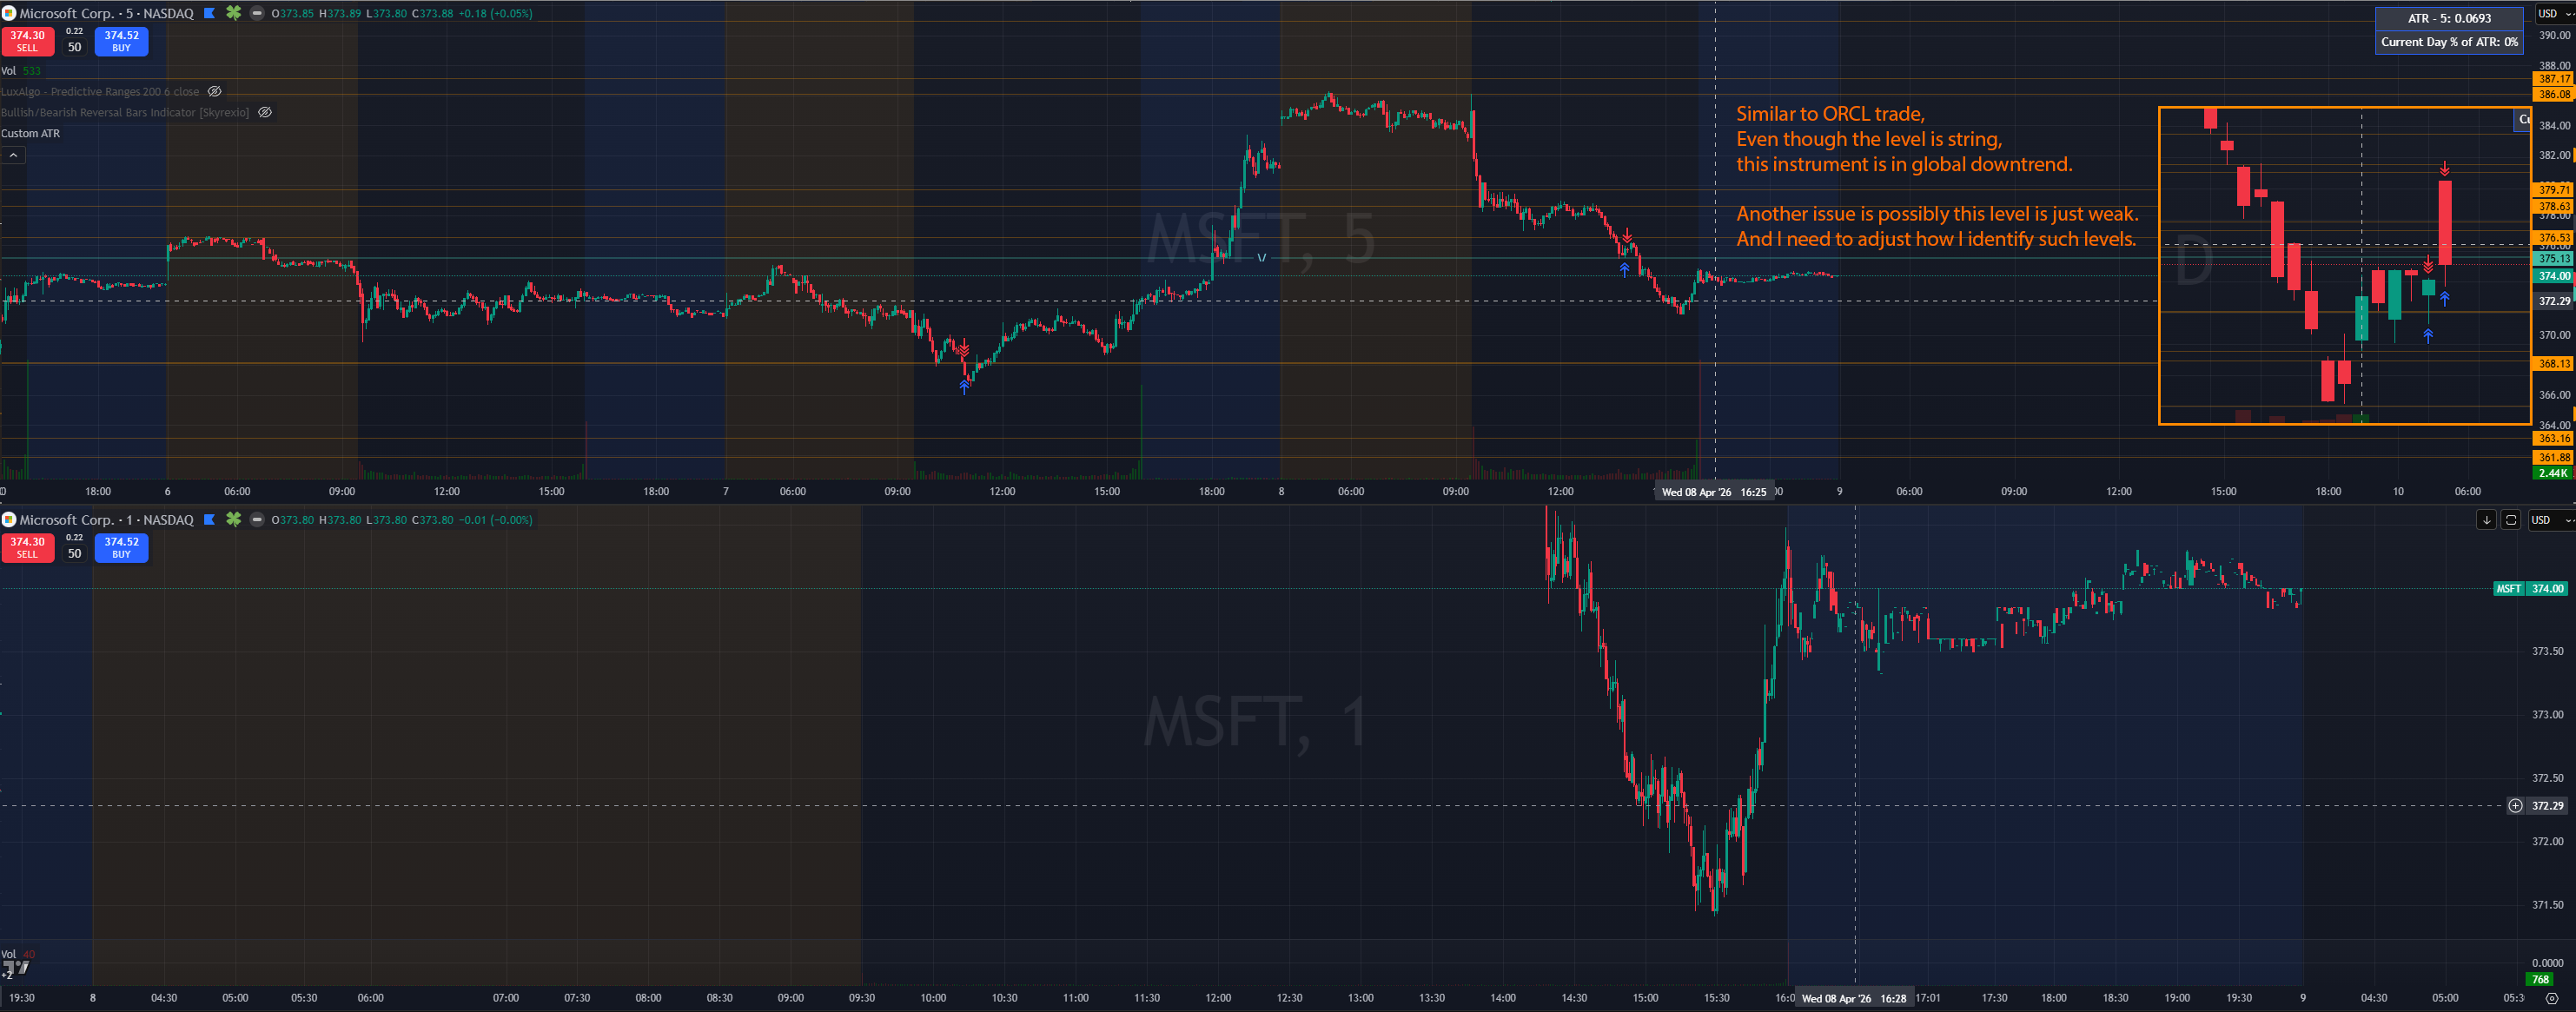This screenshot has width=2576, height=1012.
Task: Click the quantity field showing 50 on top chart
Action: point(74,47)
